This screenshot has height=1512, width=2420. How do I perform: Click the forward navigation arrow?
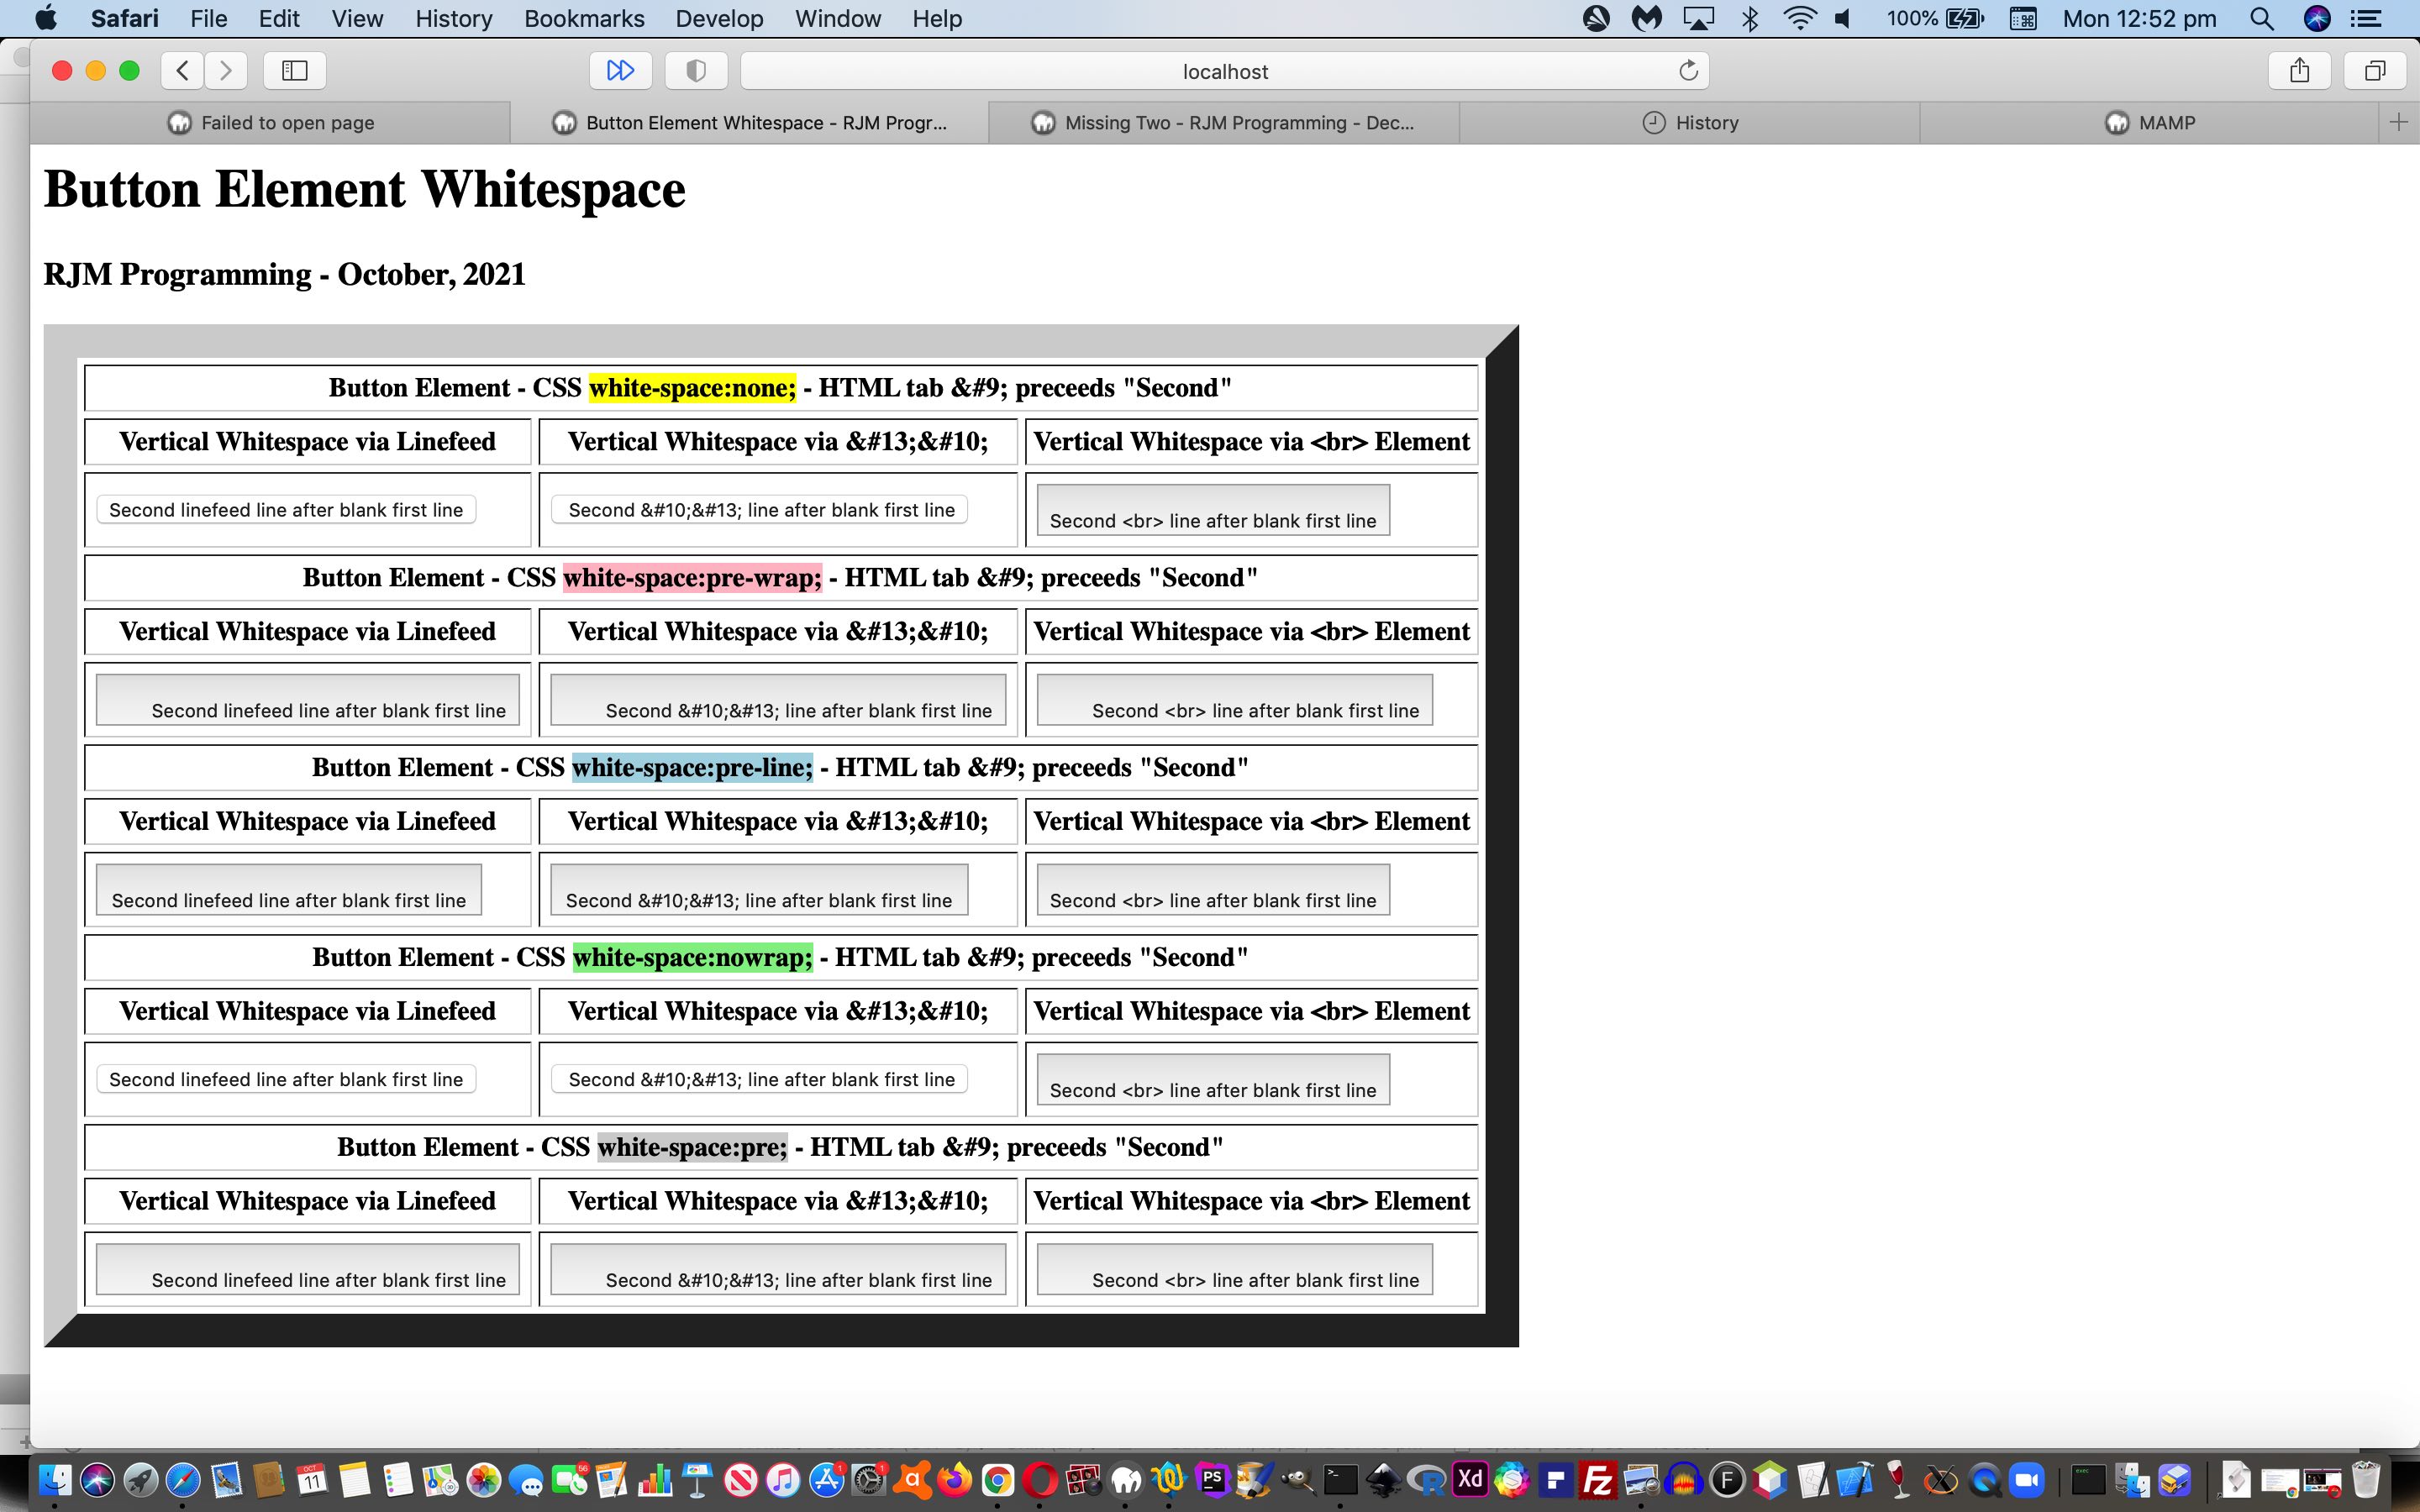(x=226, y=70)
